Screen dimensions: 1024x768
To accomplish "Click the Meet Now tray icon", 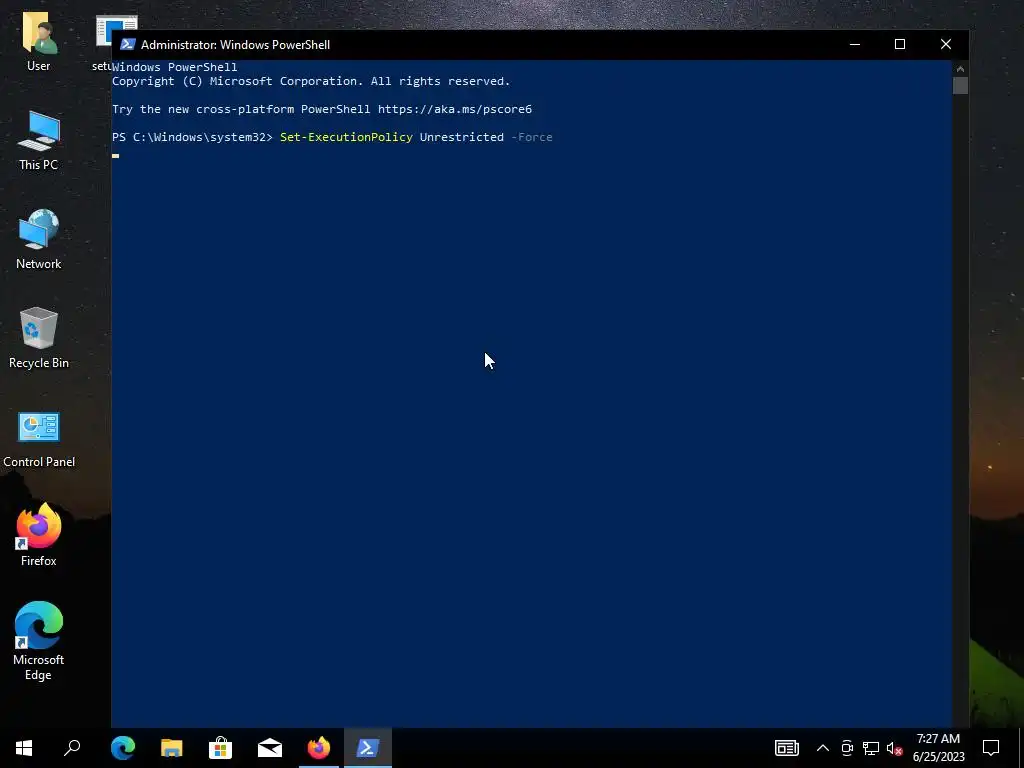I will tap(847, 748).
